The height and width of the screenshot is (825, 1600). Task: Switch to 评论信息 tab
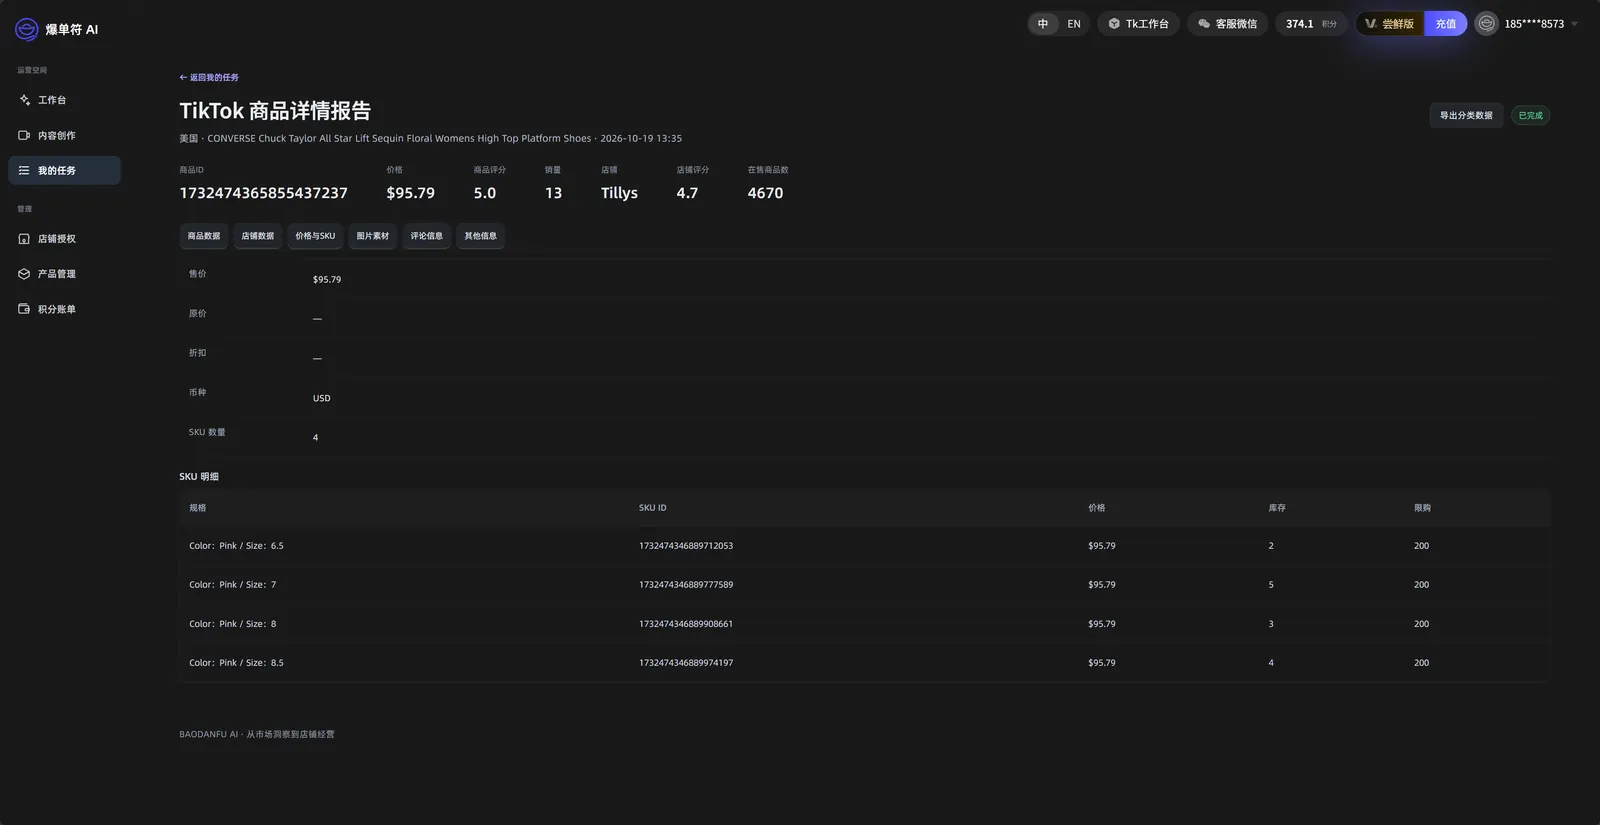coord(426,236)
